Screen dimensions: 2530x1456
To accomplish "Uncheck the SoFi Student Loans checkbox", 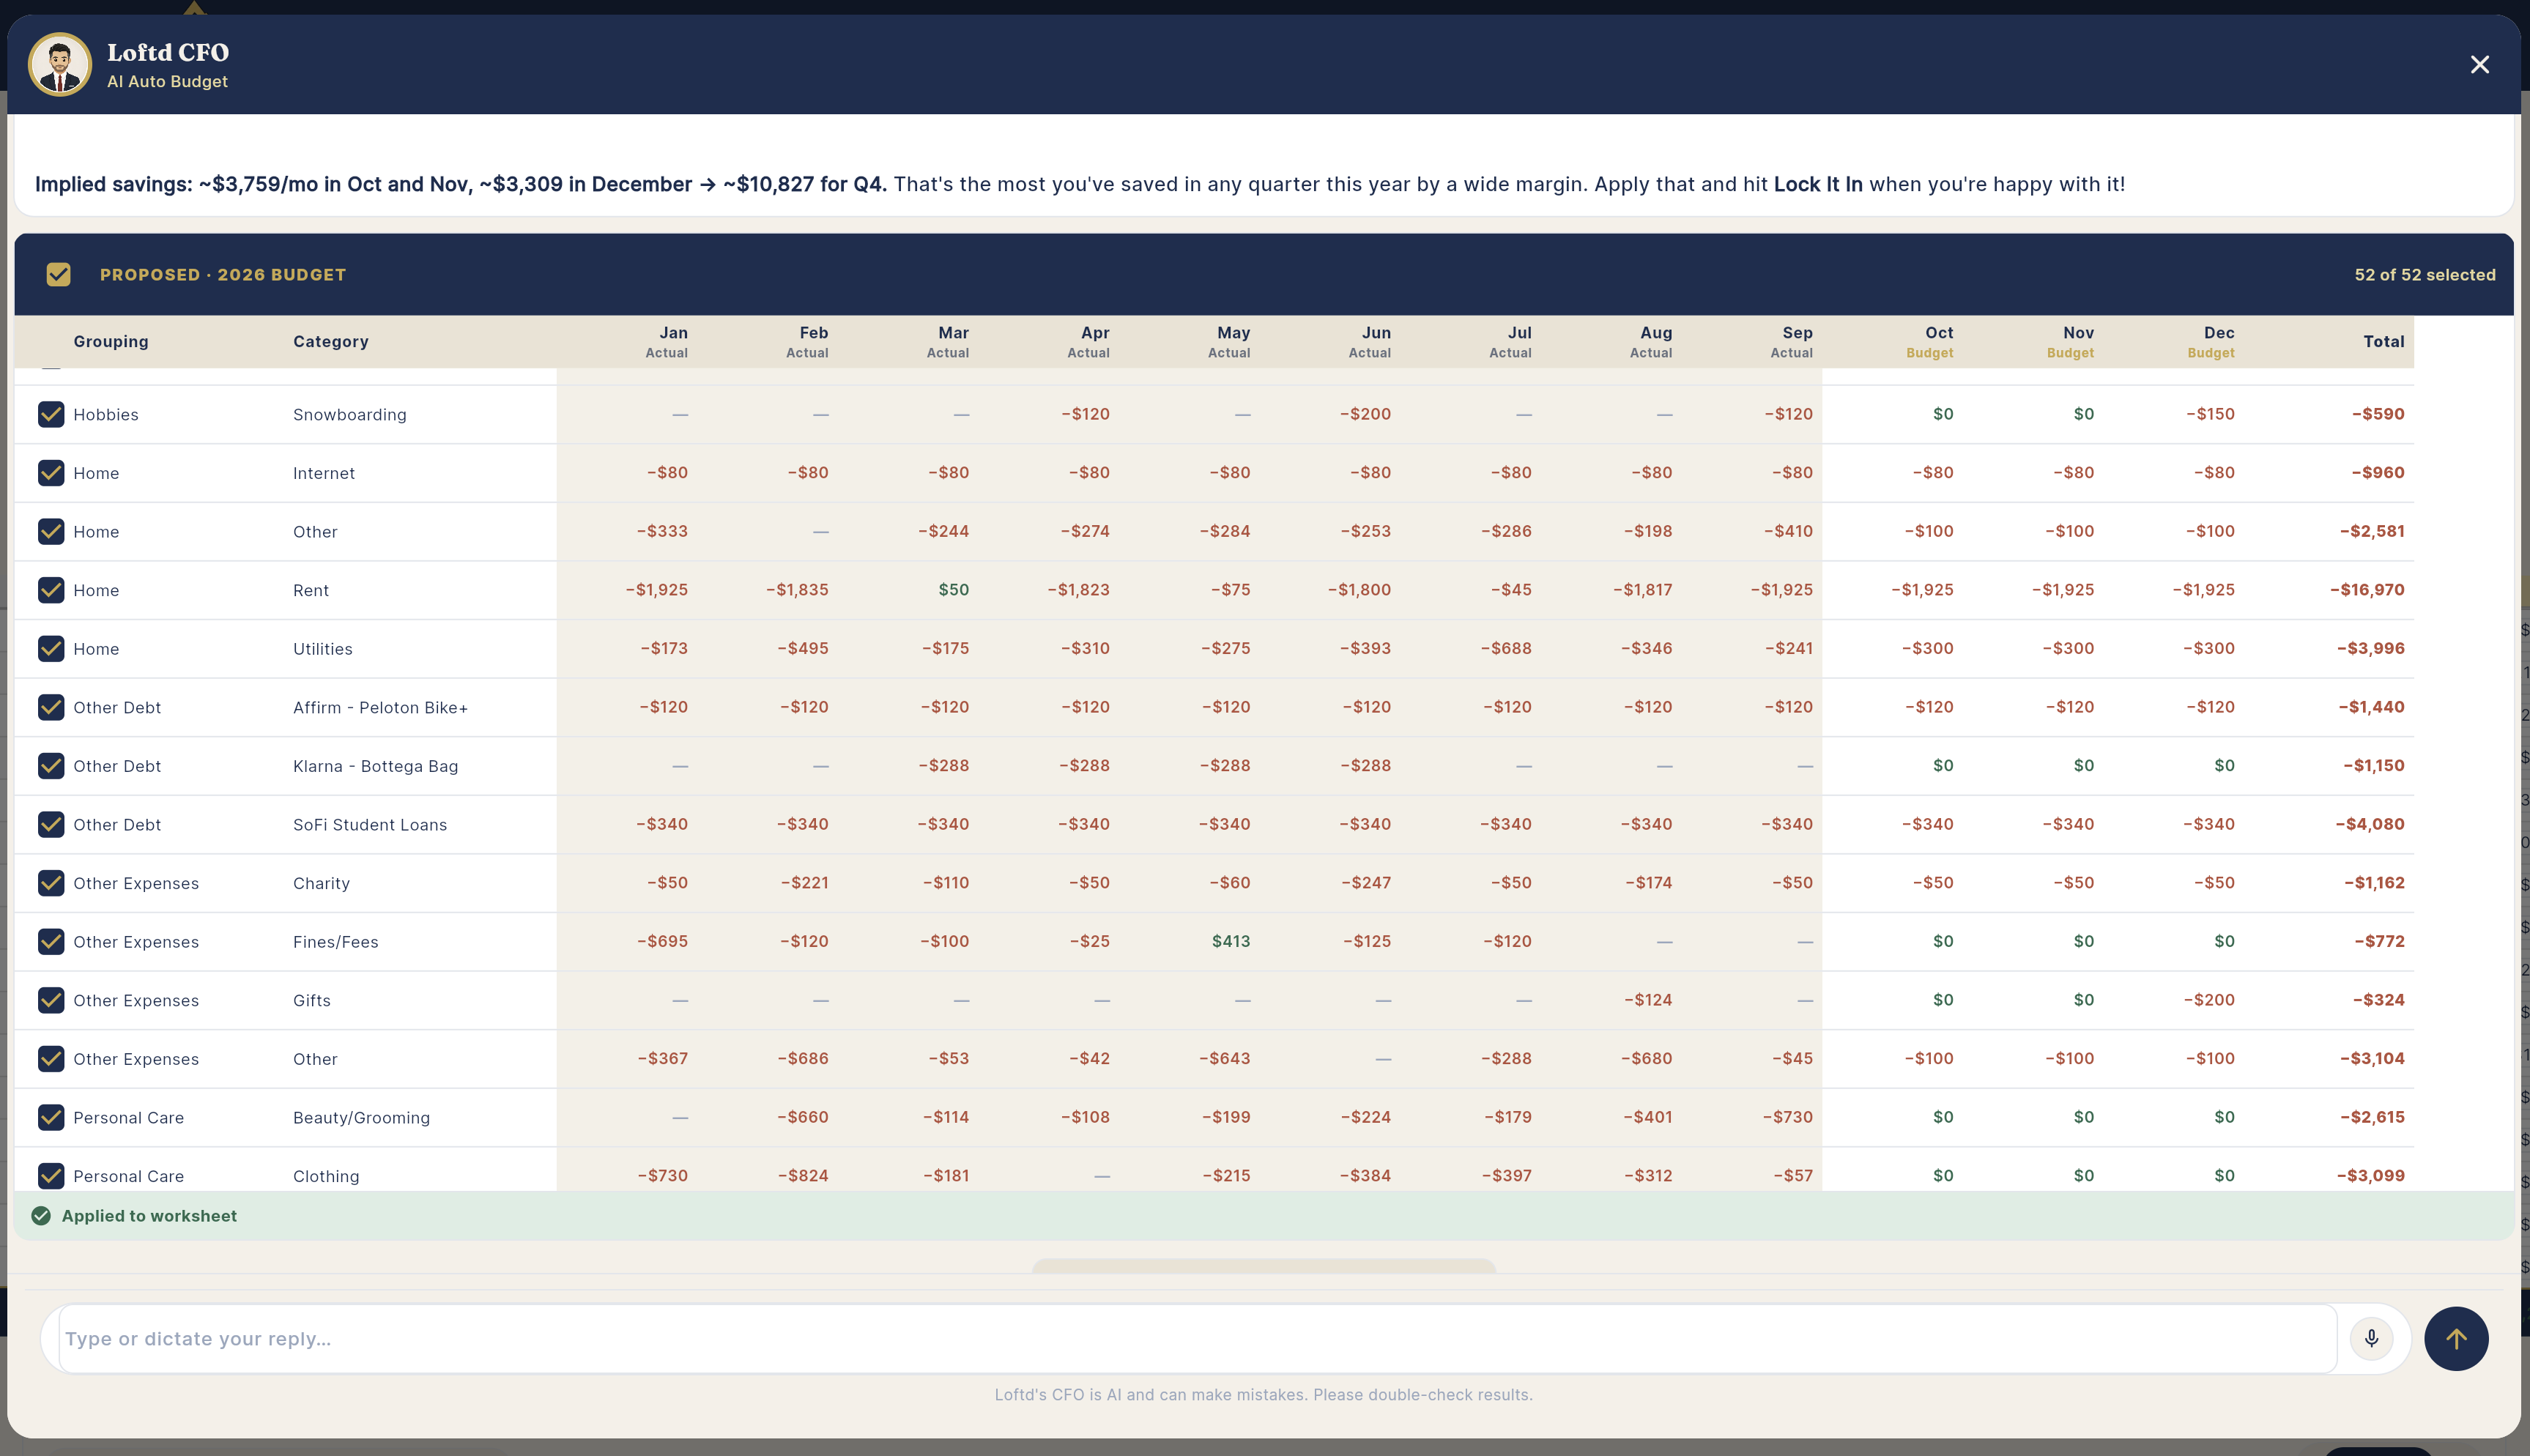I will tap(51, 824).
